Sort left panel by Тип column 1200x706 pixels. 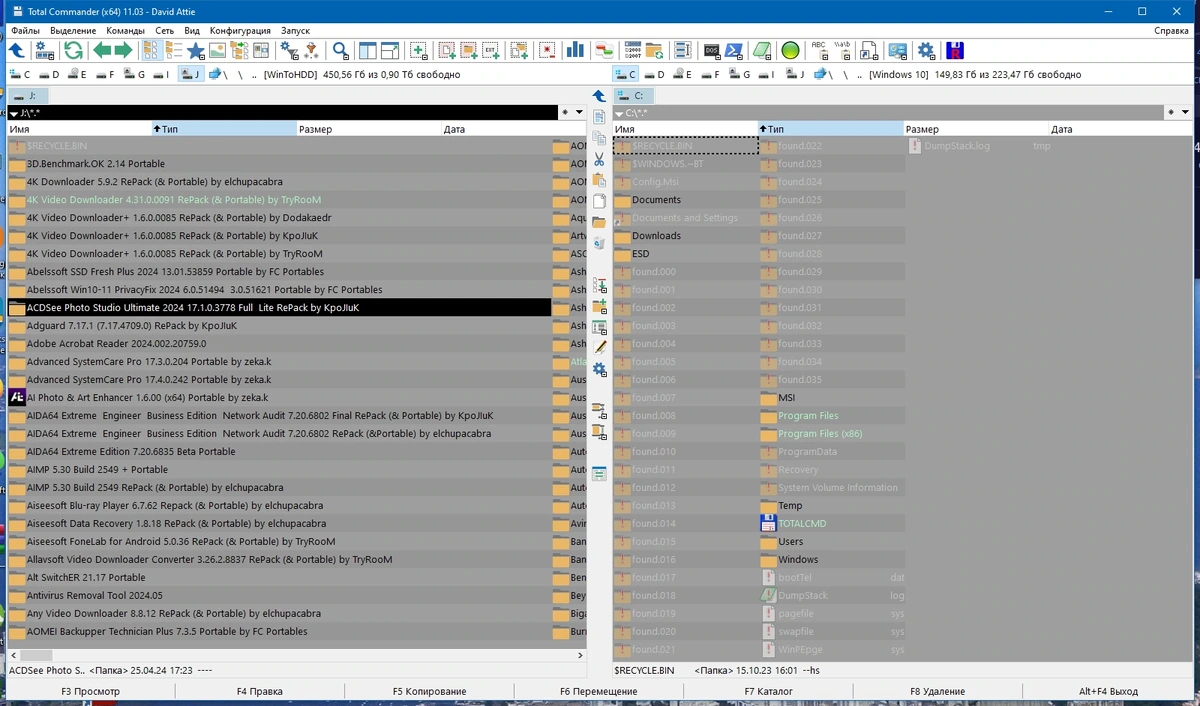pyautogui.click(x=224, y=129)
